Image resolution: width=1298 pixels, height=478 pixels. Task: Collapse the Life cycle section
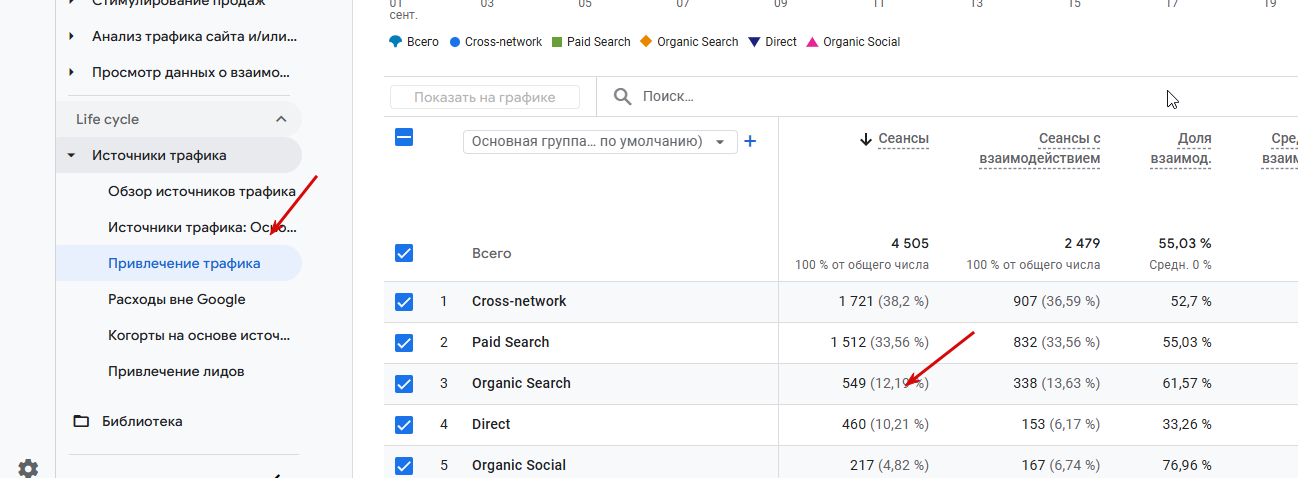coord(281,119)
